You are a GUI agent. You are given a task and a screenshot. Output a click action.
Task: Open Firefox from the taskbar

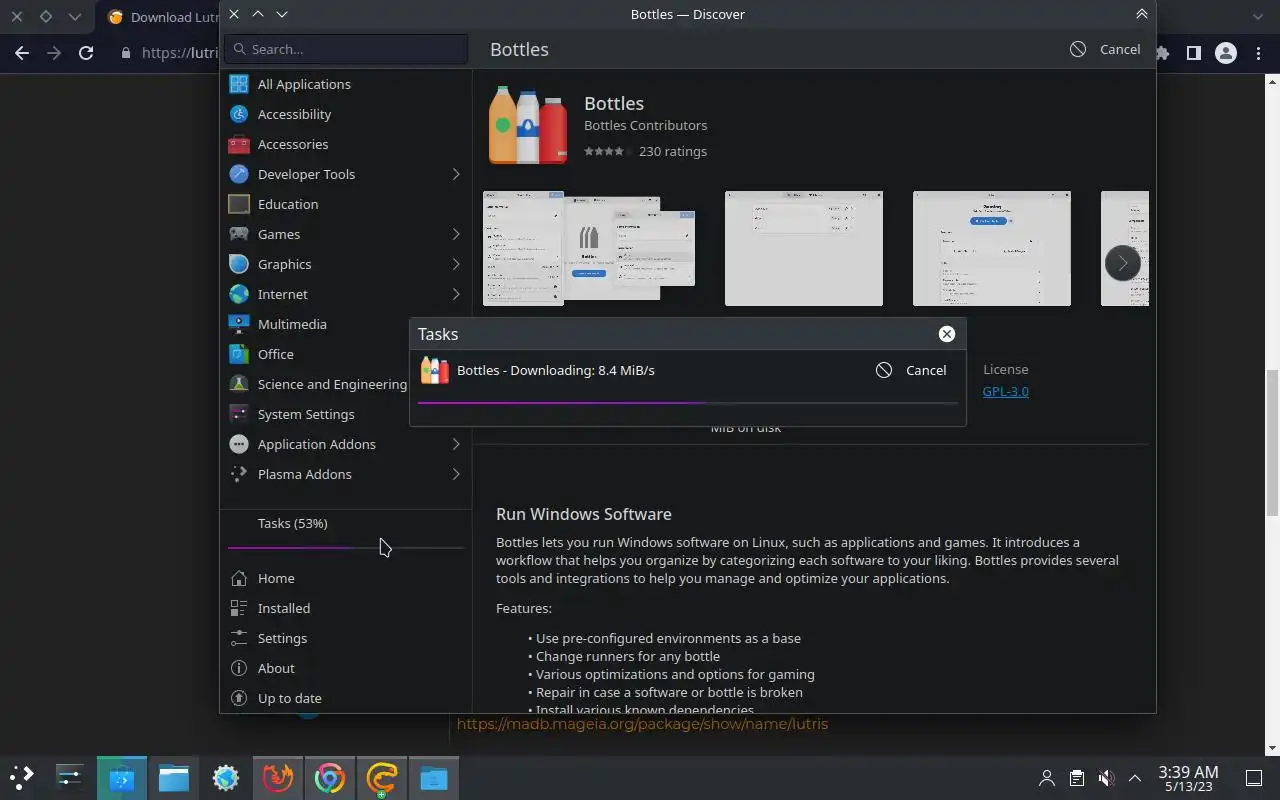pyautogui.click(x=278, y=777)
